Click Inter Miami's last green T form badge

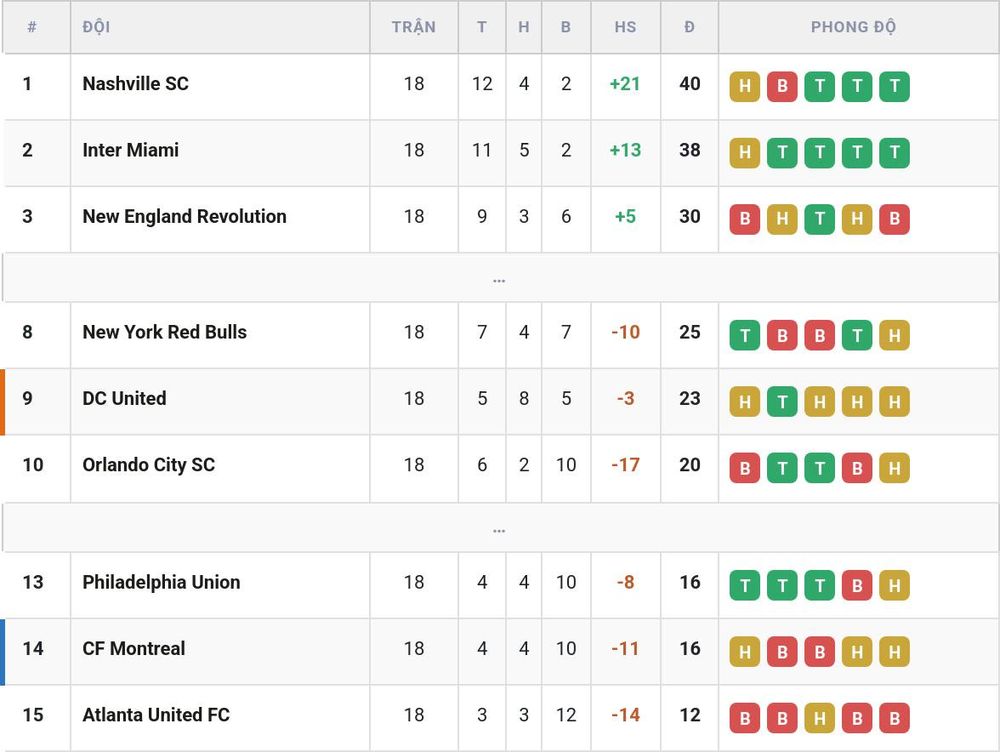coord(894,153)
